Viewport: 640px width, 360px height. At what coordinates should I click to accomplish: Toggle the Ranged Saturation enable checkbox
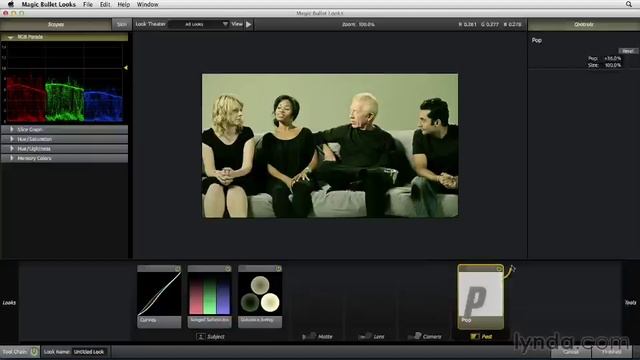coord(228,269)
